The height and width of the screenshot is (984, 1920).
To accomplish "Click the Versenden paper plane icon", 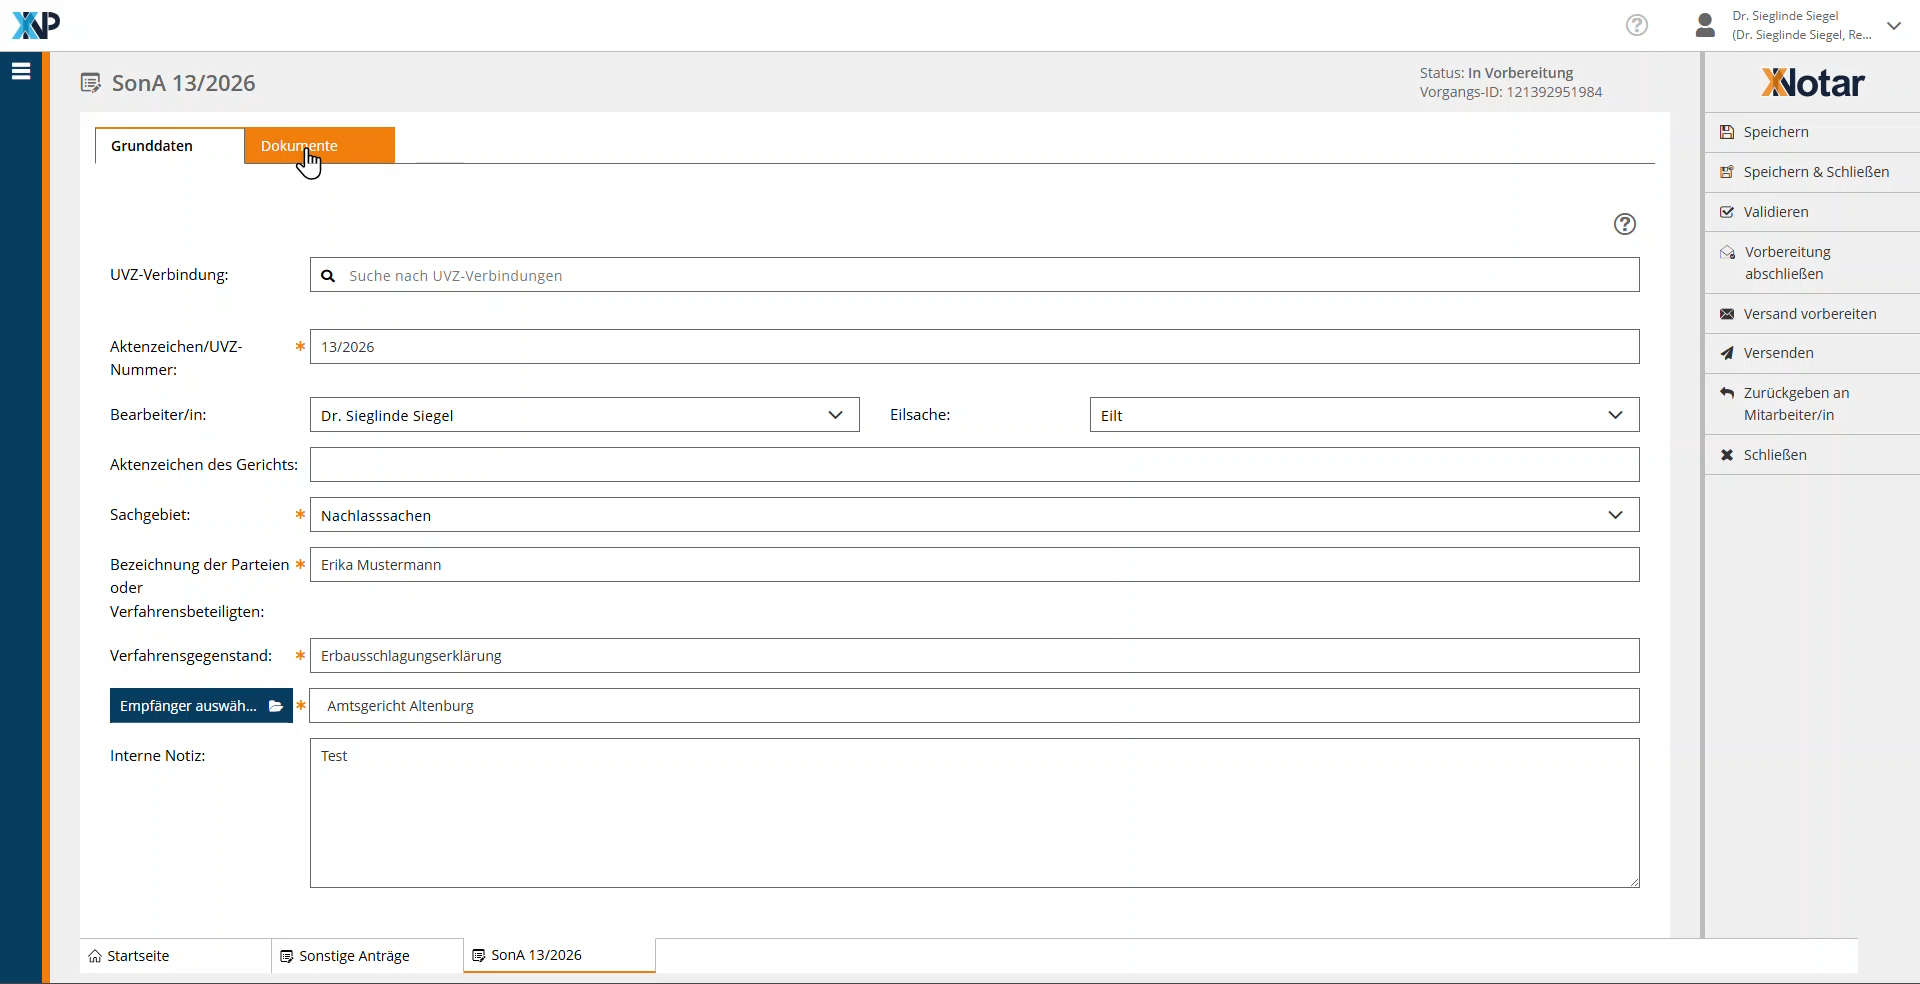I will pos(1727,353).
